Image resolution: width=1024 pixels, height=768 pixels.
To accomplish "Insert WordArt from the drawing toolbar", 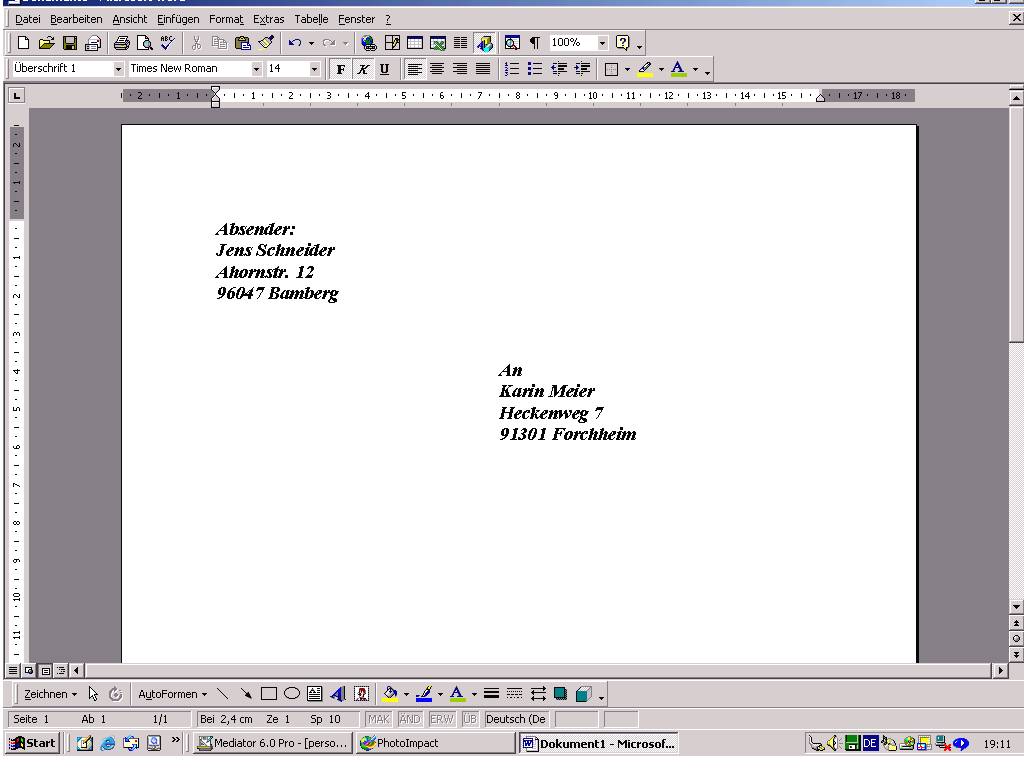I will coord(338,694).
